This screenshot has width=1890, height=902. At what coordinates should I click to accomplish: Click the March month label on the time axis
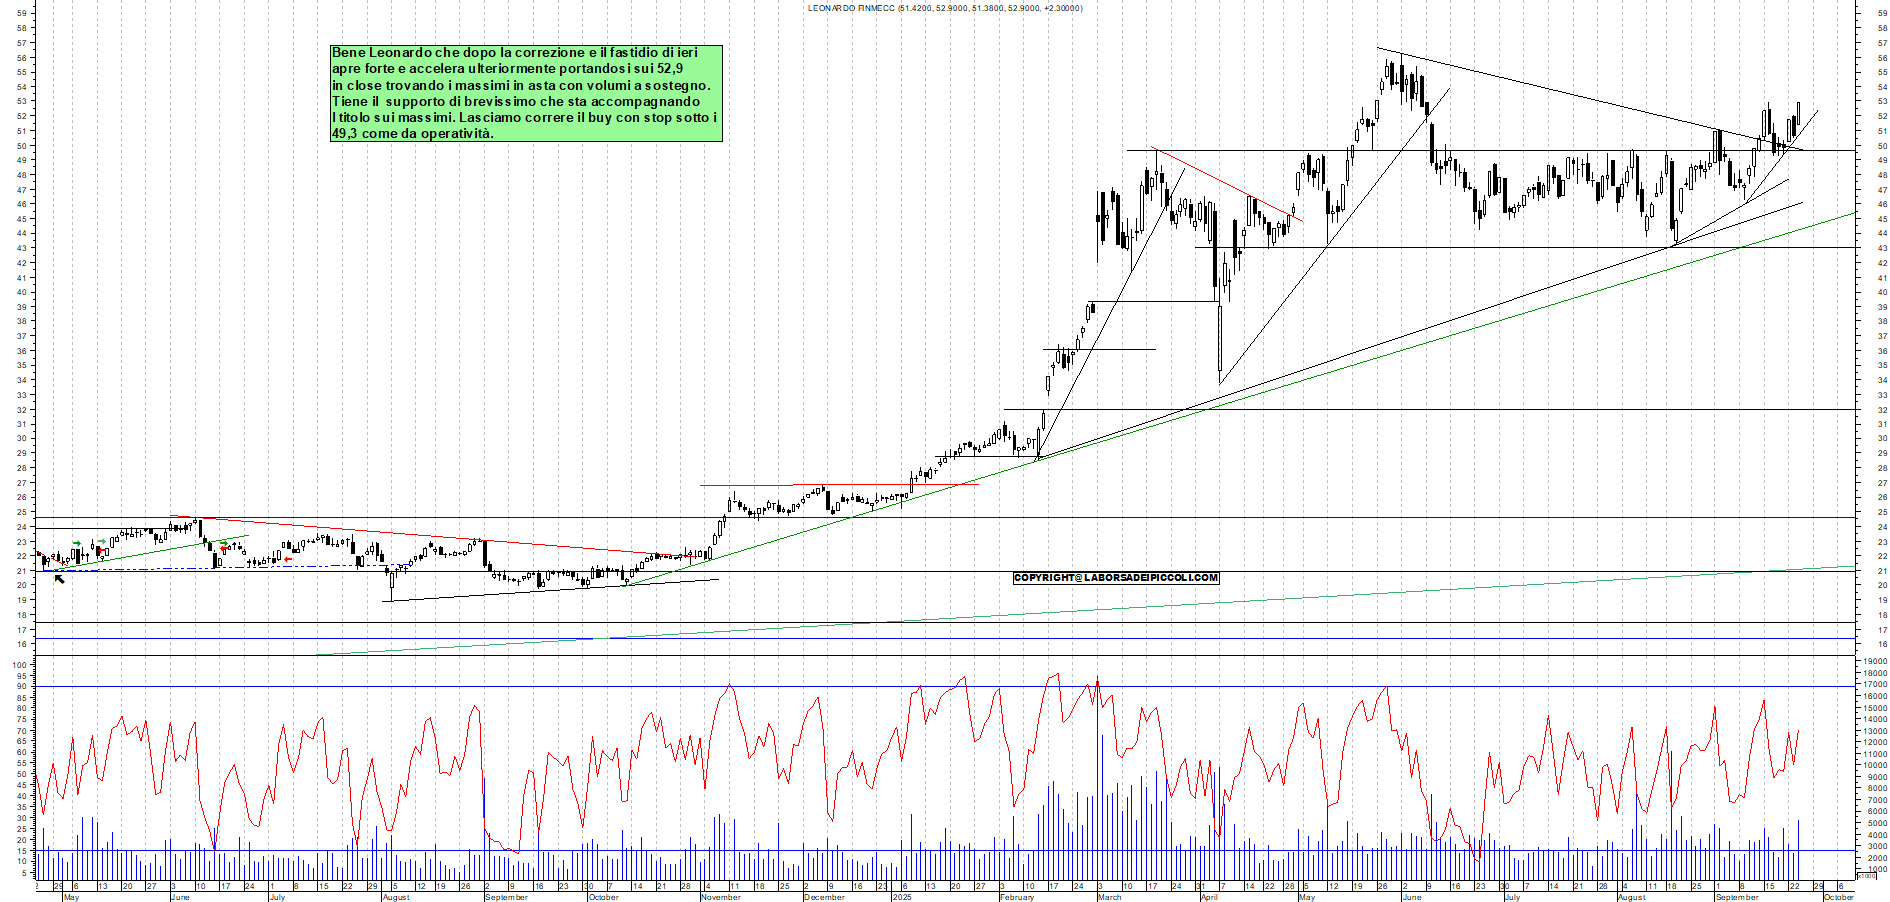pyautogui.click(x=1110, y=897)
